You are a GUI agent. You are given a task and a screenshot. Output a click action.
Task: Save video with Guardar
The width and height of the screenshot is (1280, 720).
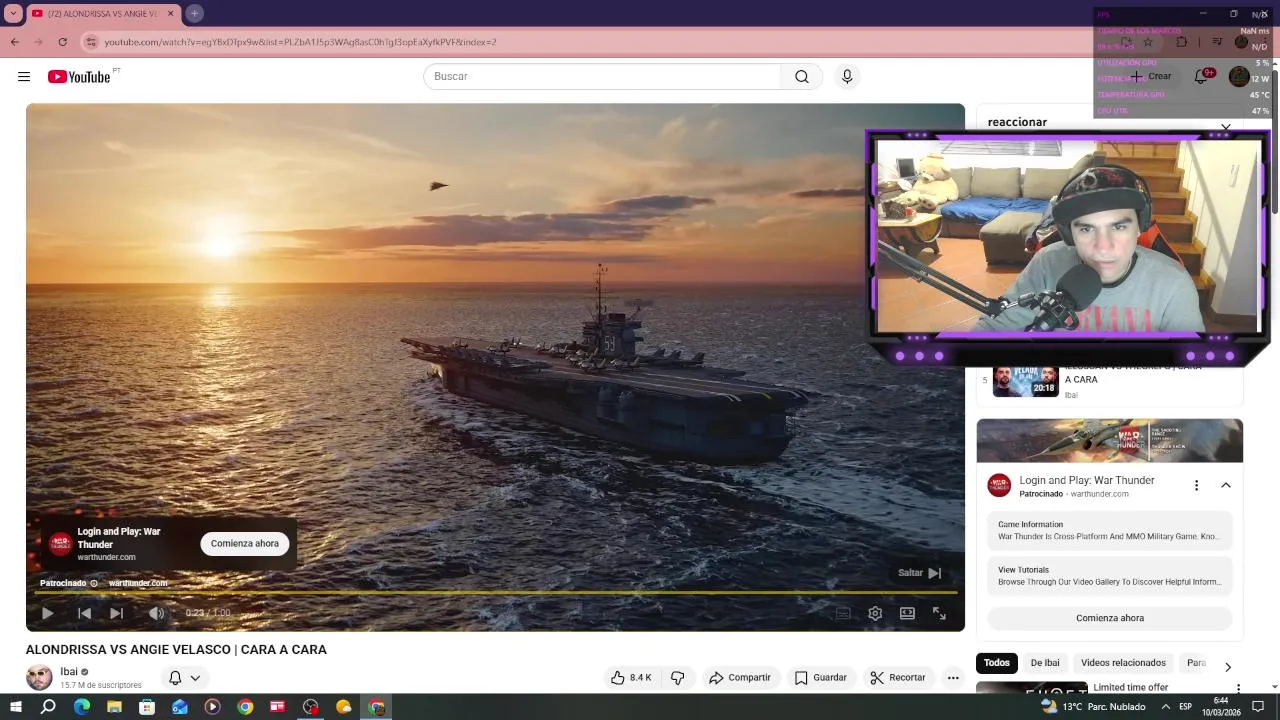(x=821, y=677)
